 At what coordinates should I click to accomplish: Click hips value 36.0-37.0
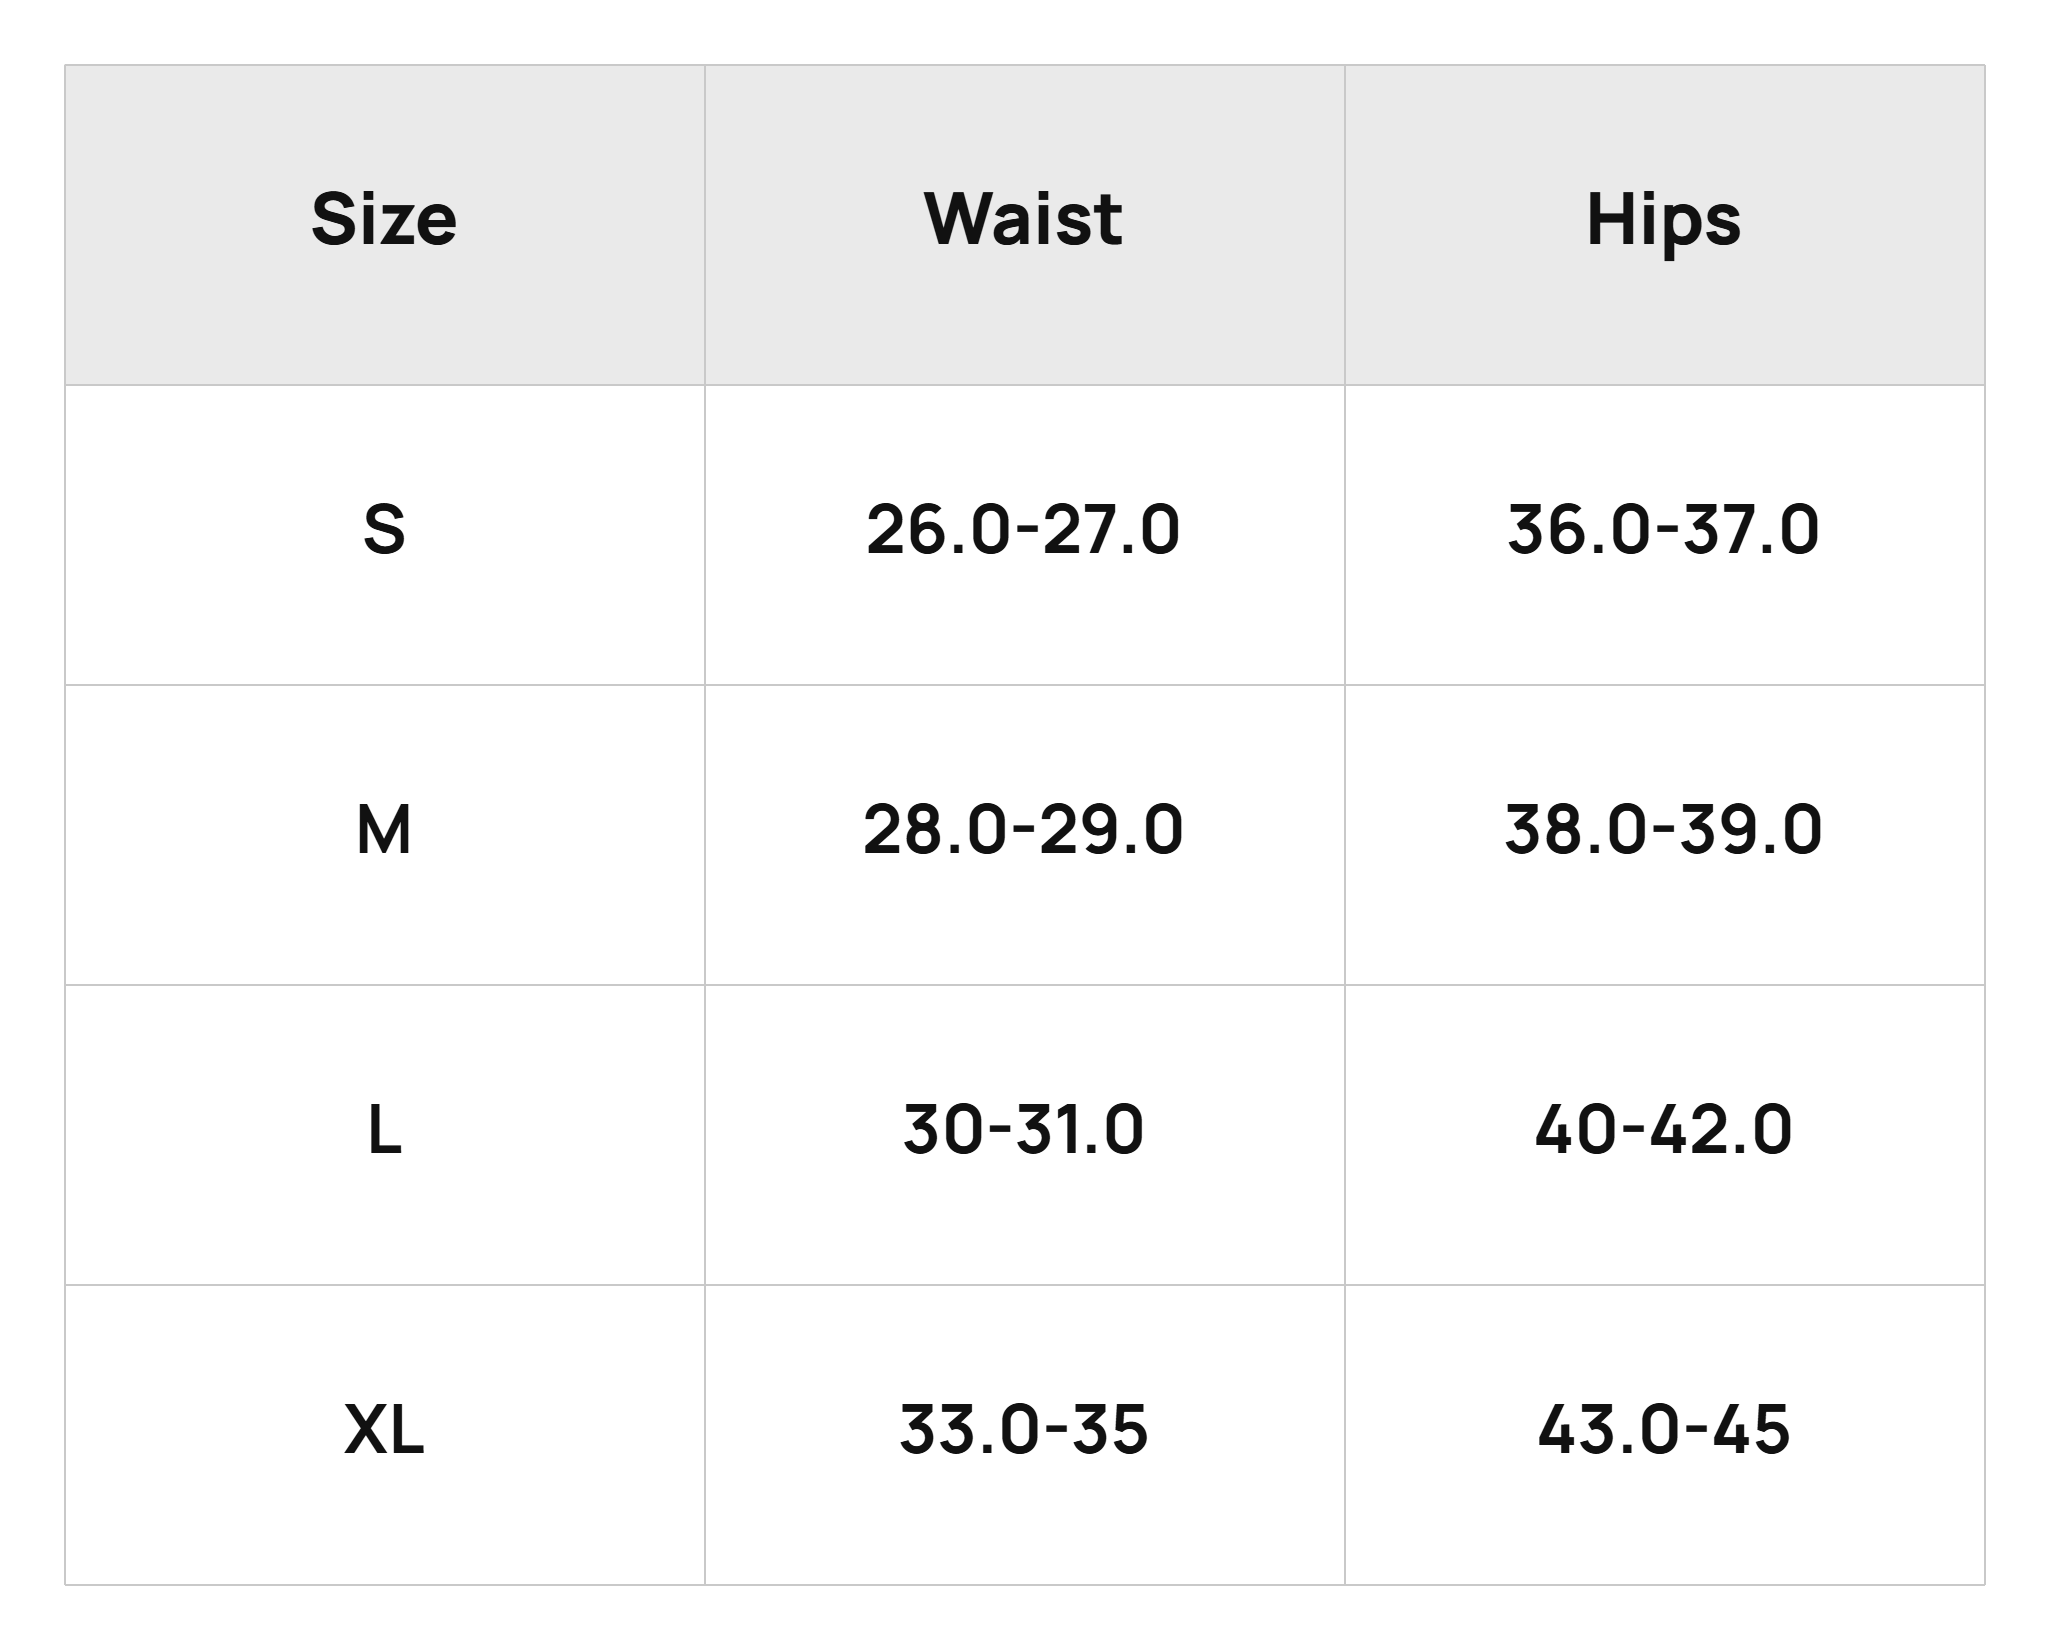click(1663, 530)
